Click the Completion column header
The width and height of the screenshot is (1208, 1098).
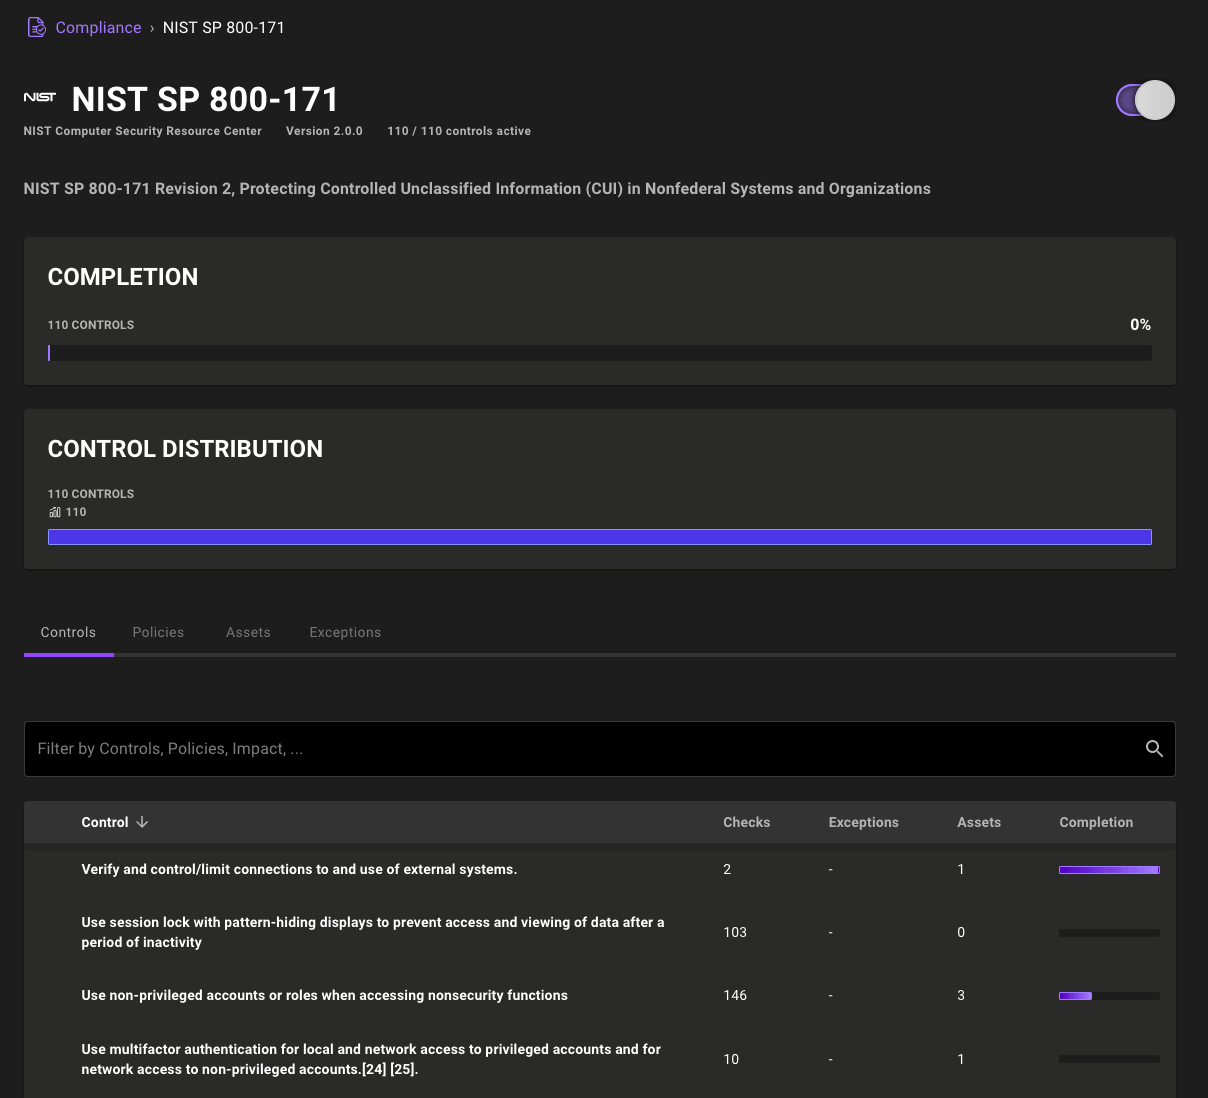tap(1096, 822)
